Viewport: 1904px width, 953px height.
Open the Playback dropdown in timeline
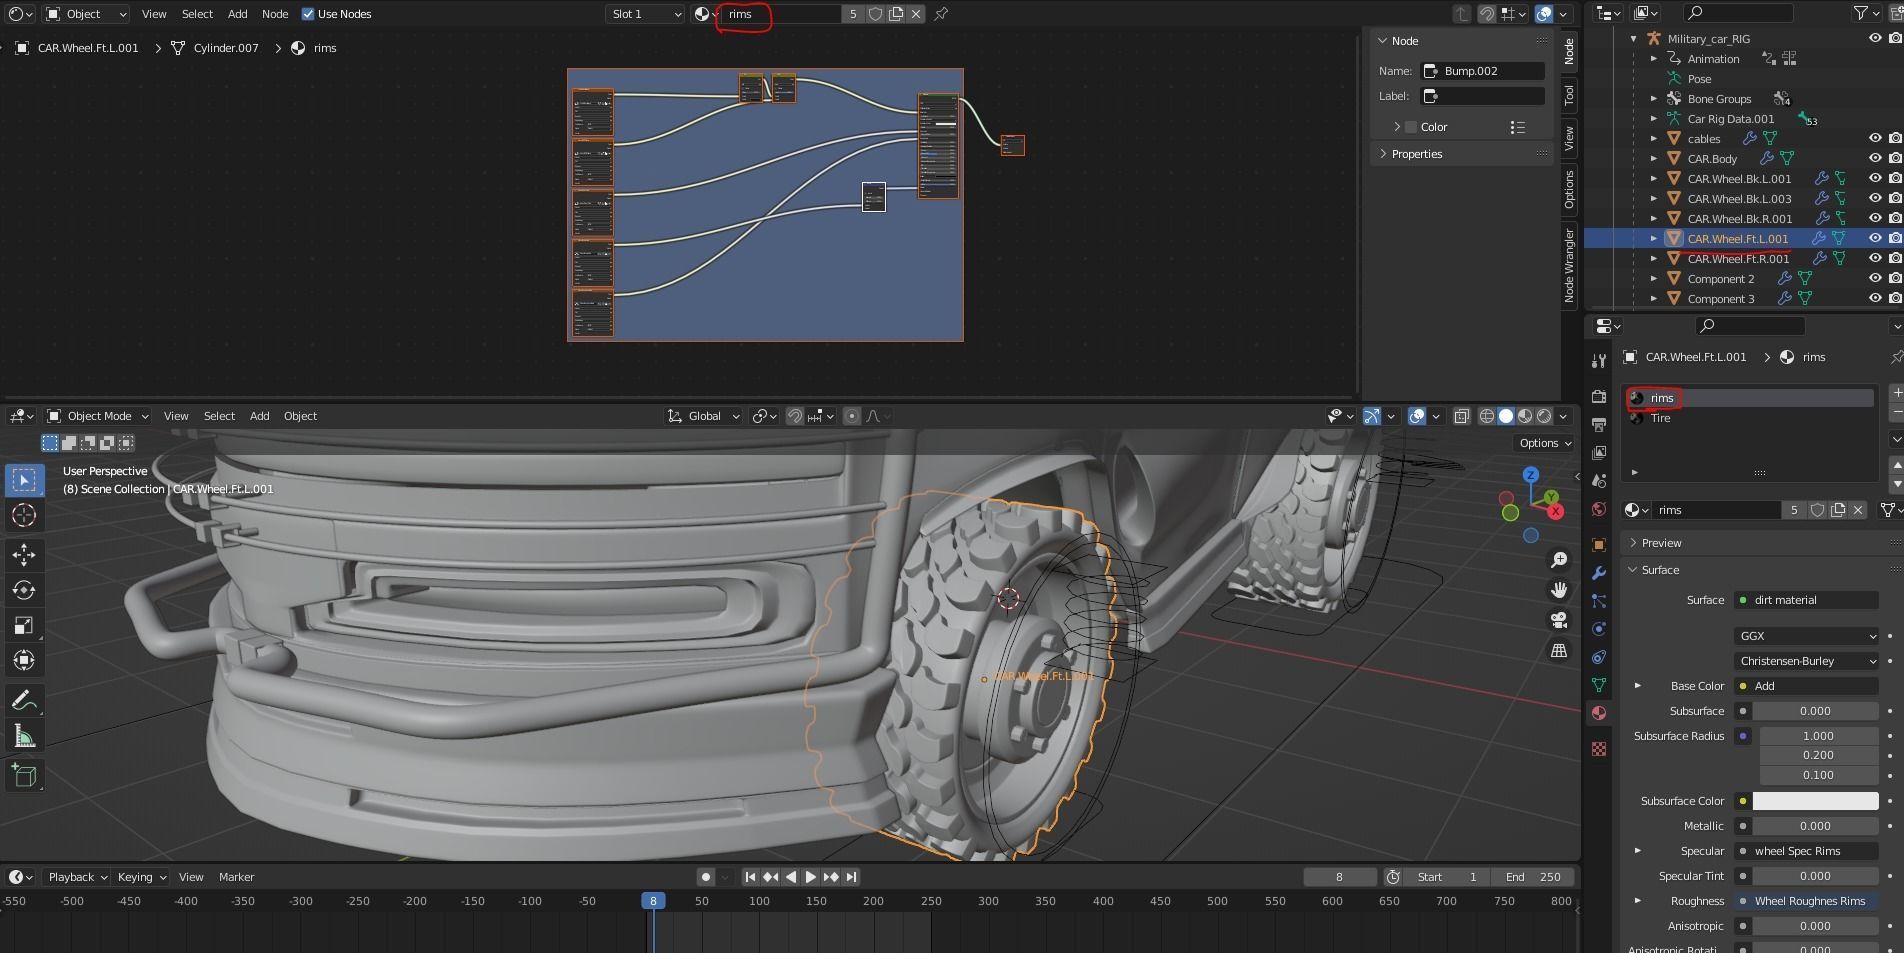pyautogui.click(x=76, y=877)
